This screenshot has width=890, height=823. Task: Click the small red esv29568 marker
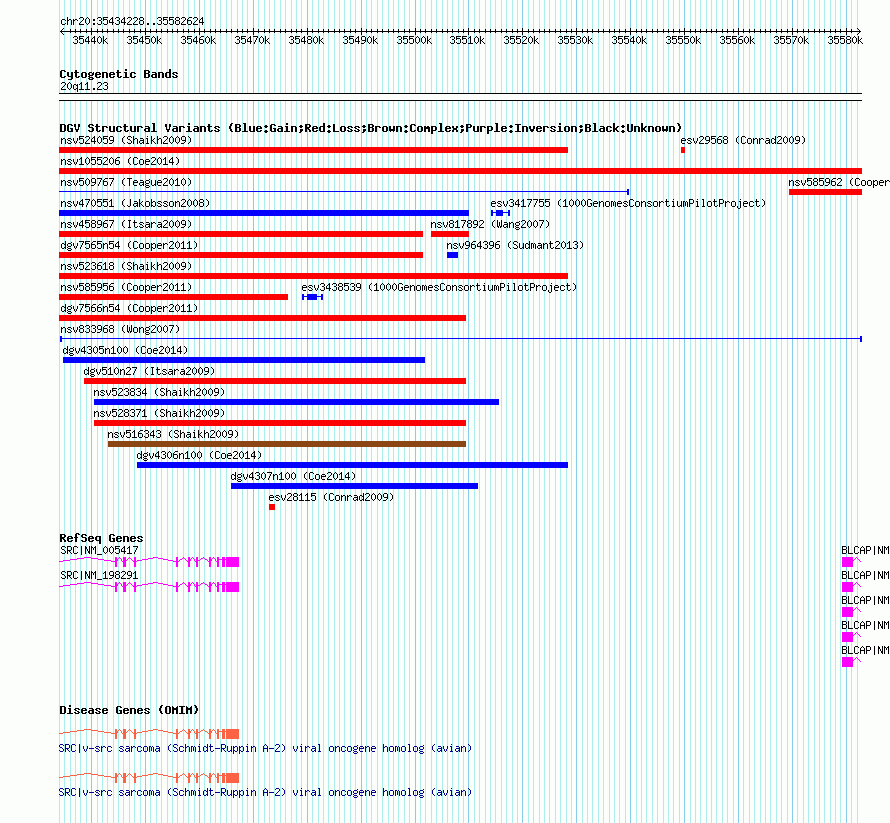click(x=683, y=150)
